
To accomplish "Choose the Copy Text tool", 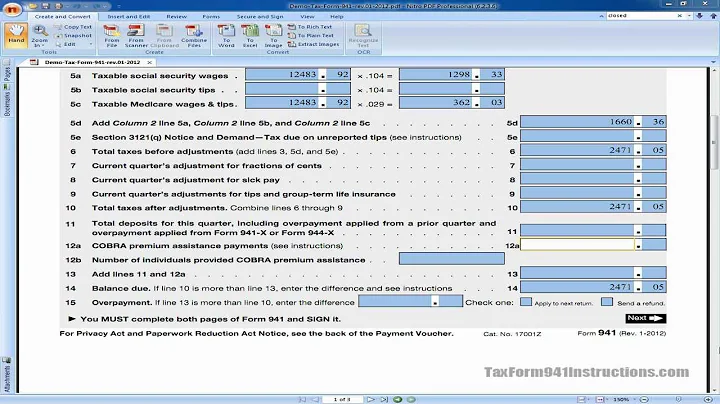I will 73,27.
